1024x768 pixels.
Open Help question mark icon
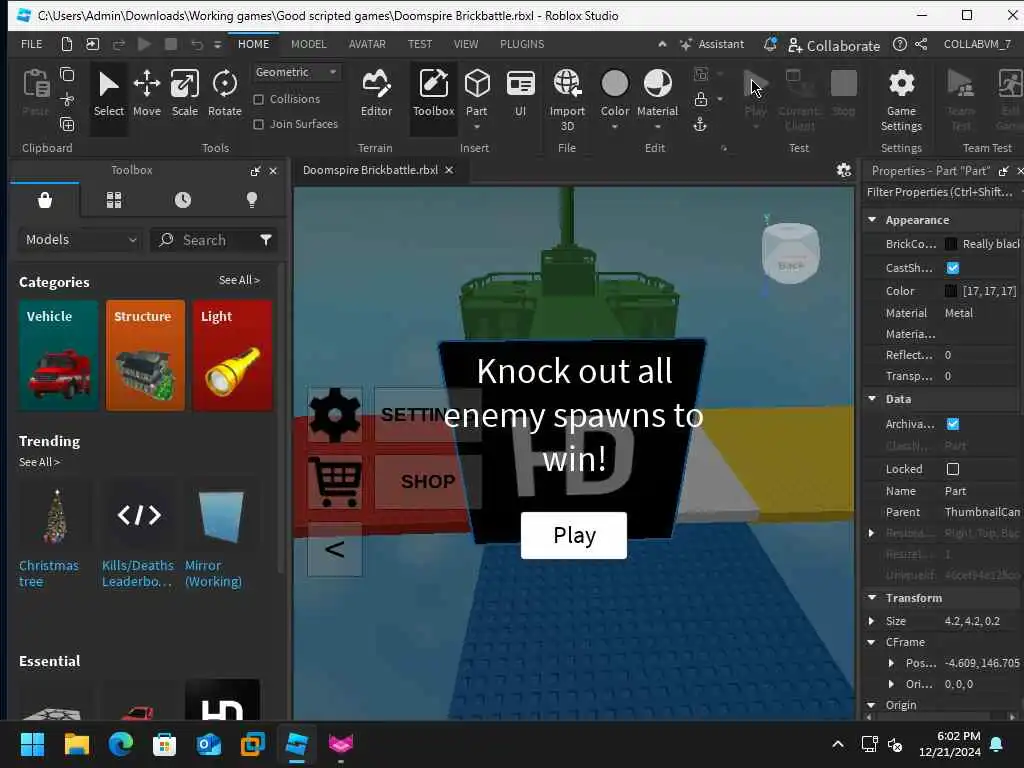(x=899, y=44)
